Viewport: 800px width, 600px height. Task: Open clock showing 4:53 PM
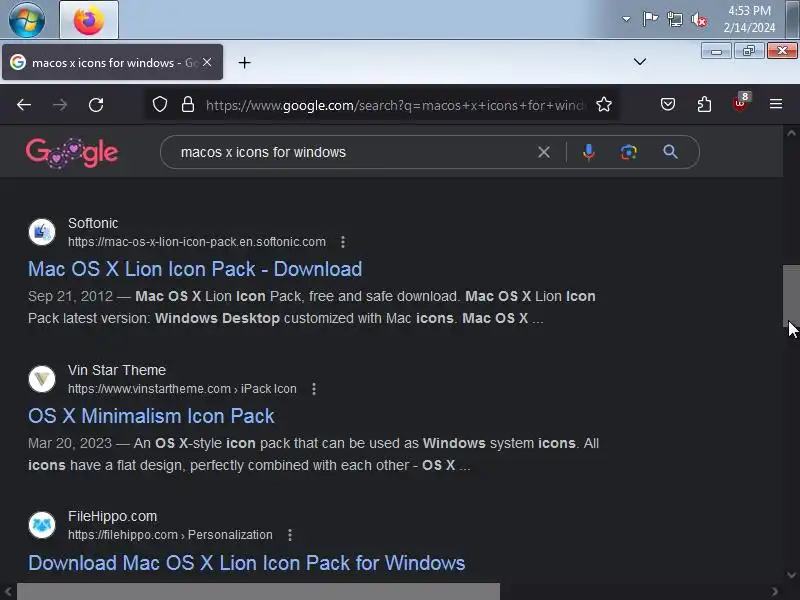tap(749, 19)
